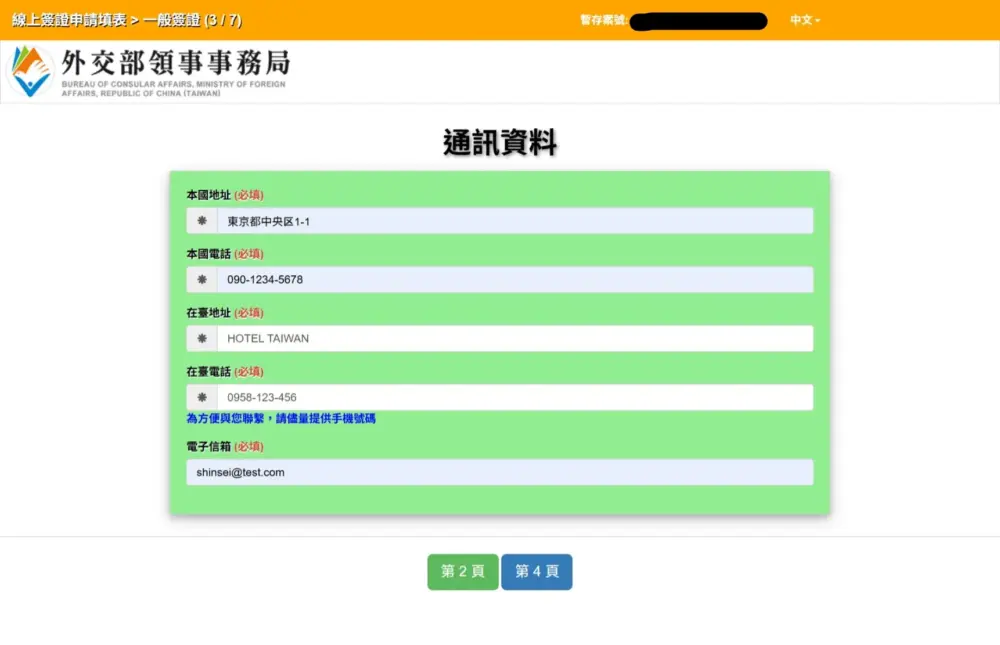Click the asterisk icon beside 本國電話 field
The width and height of the screenshot is (1000, 645).
[202, 279]
